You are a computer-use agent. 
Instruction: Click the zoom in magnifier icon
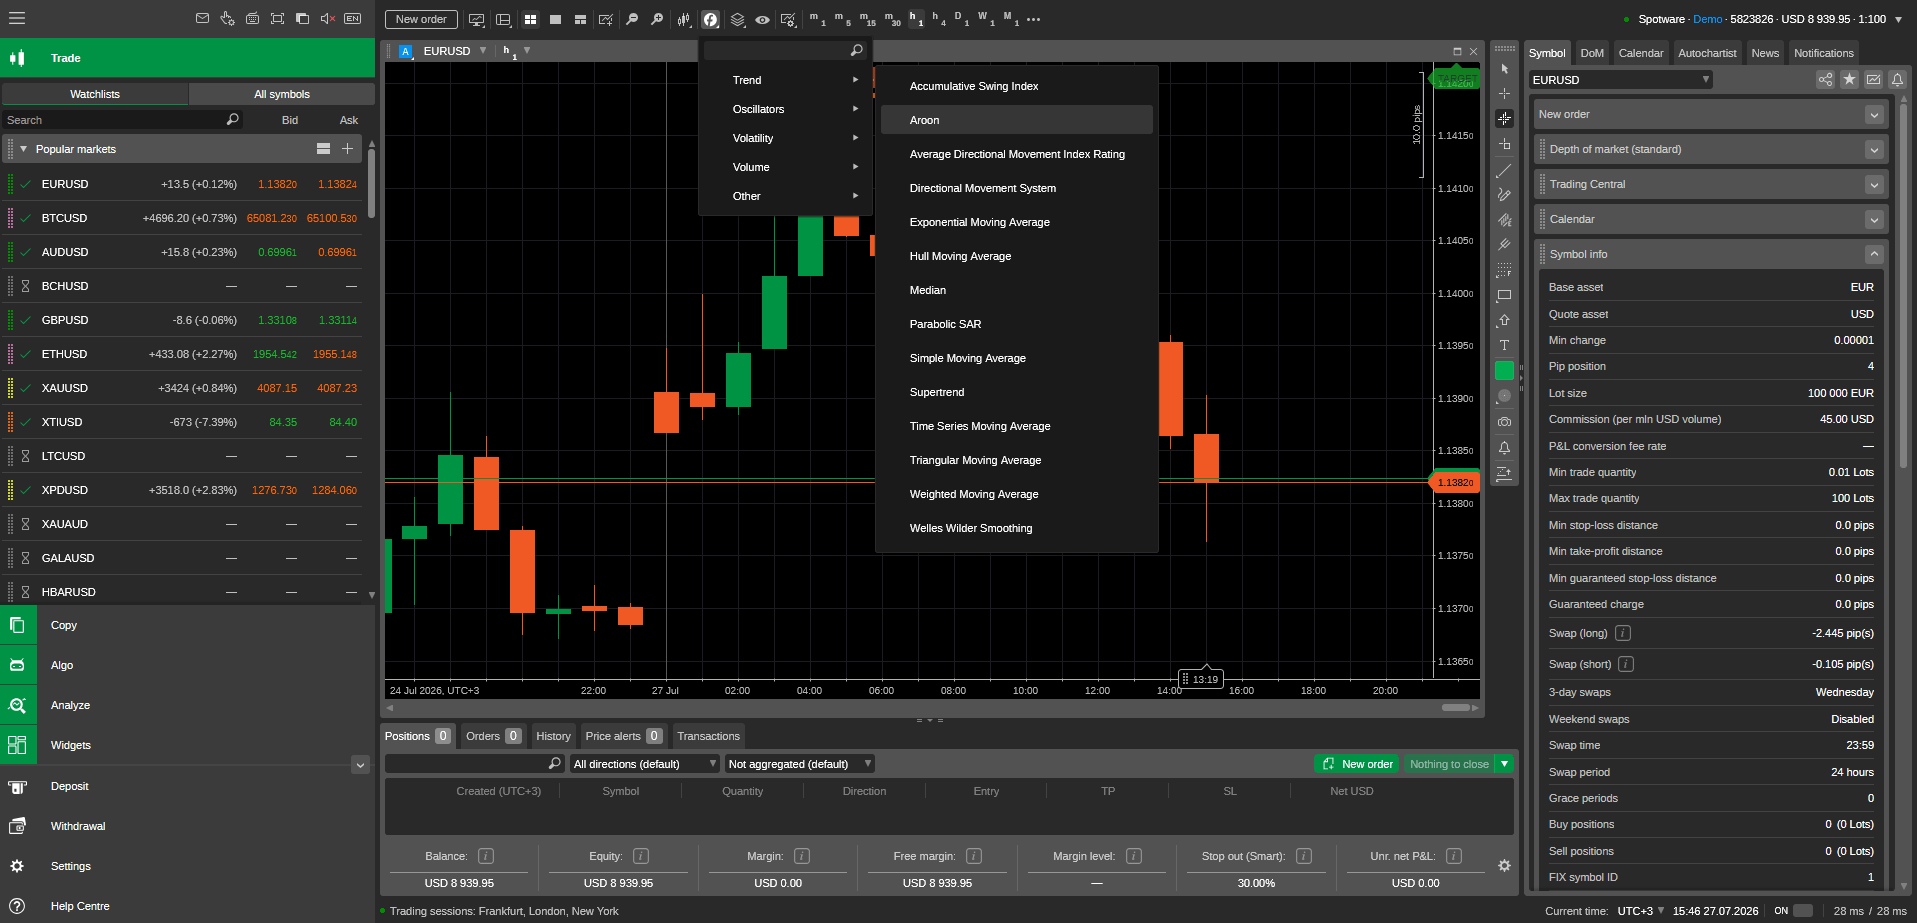(657, 19)
